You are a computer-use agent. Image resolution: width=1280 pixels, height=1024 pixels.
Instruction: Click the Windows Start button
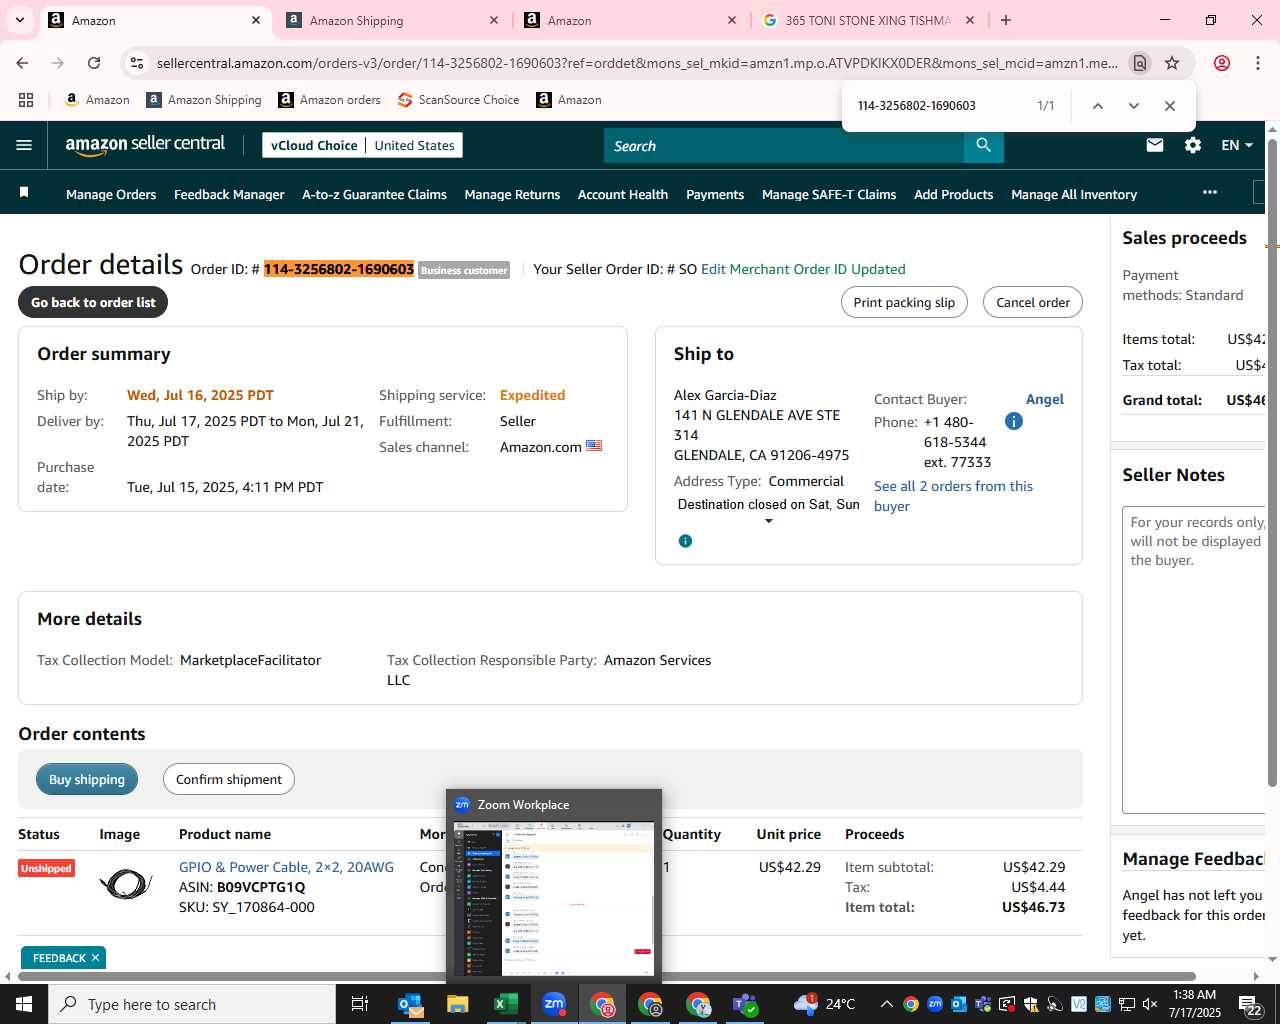(24, 1004)
